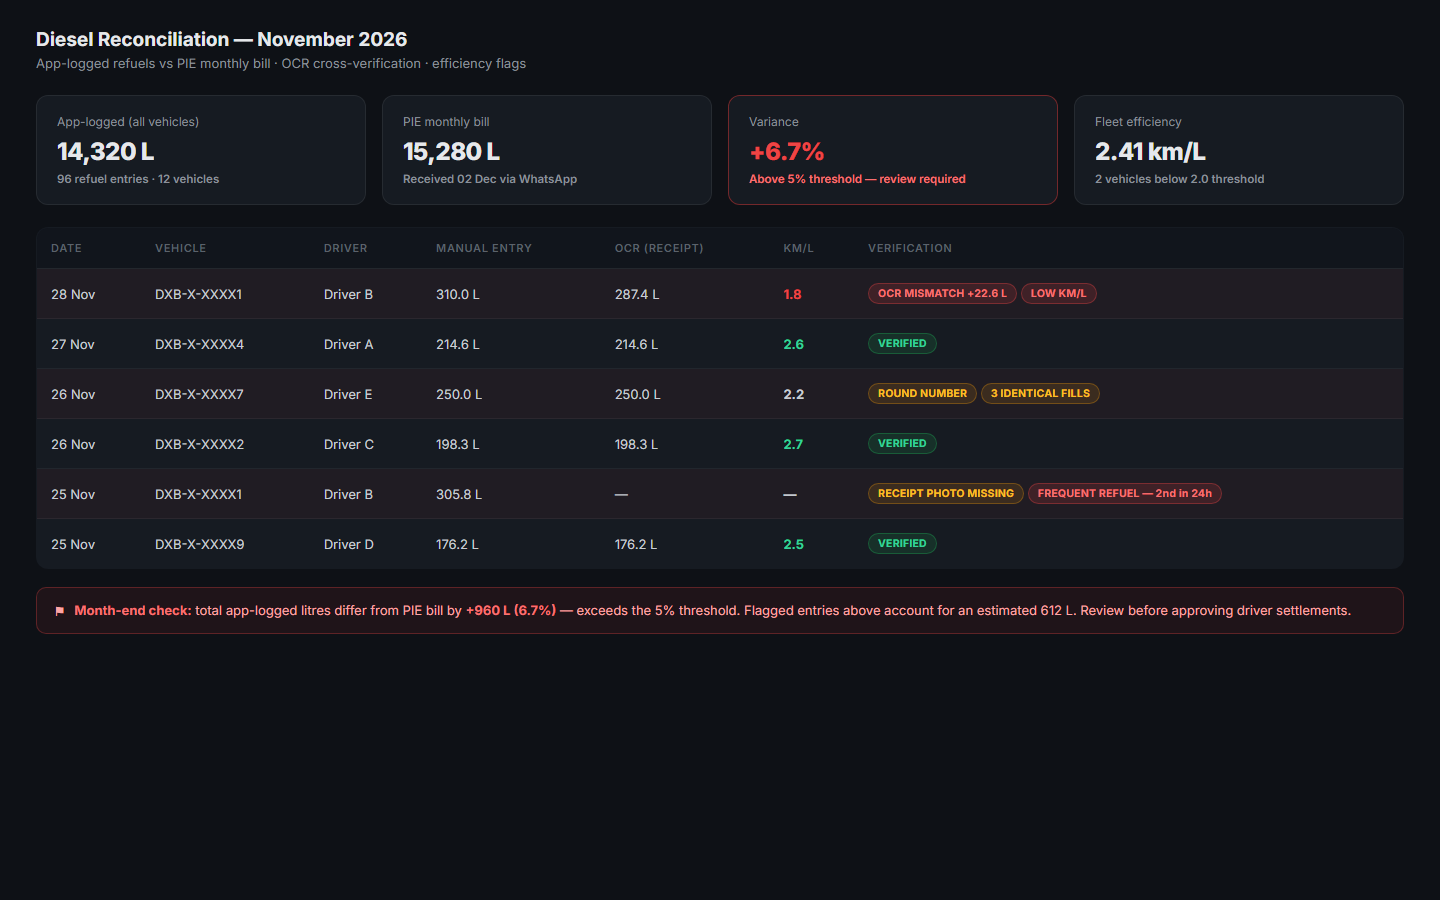Click the RECEIPT PHOTO MISSING badge
Image resolution: width=1440 pixels, height=900 pixels.
coord(946,493)
